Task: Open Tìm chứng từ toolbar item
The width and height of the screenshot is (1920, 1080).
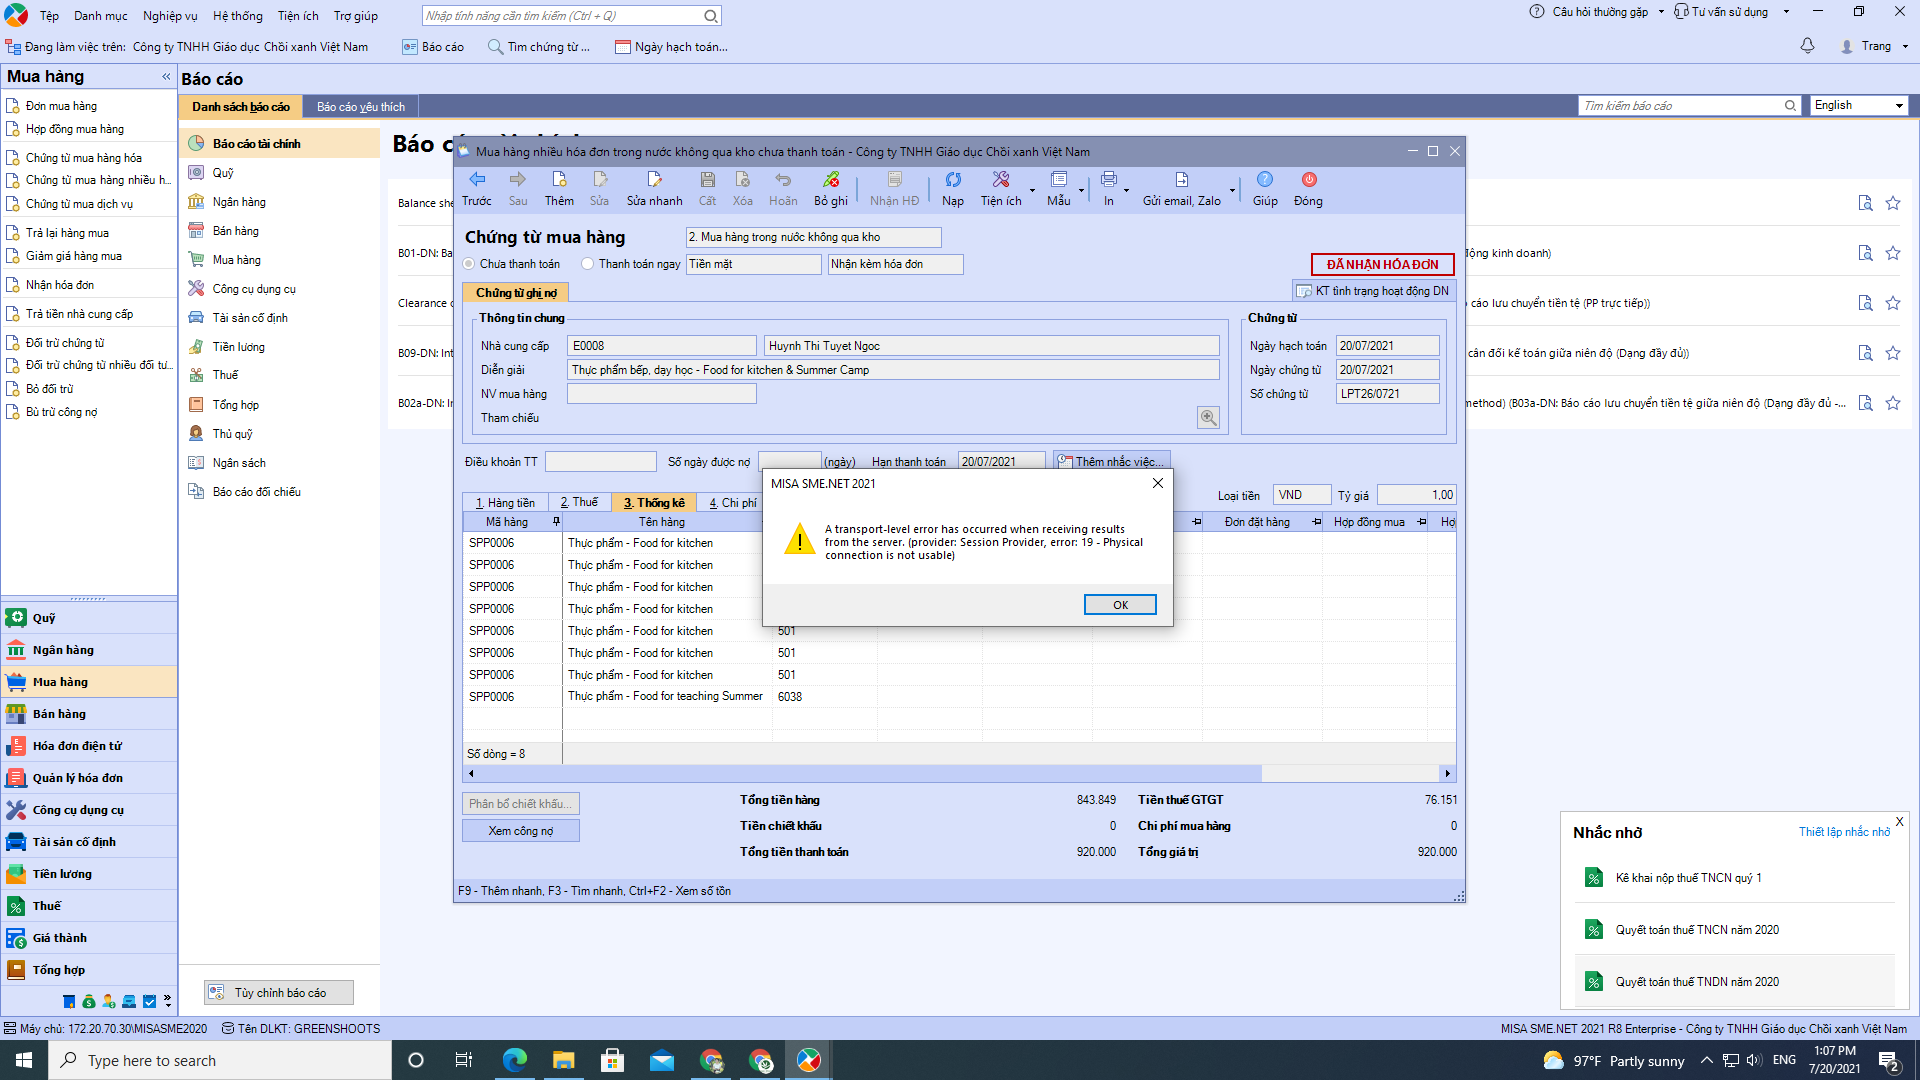Action: coord(538,47)
